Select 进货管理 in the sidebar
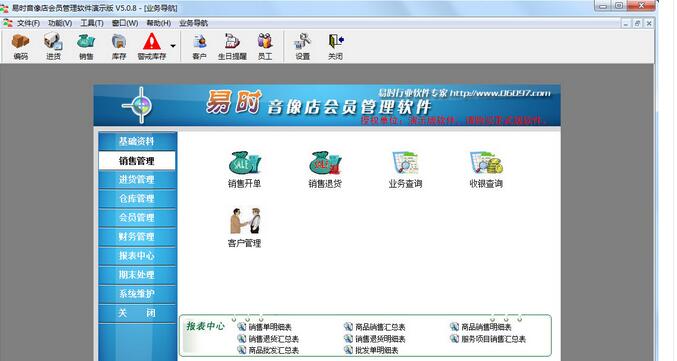677x361 pixels. coord(137,180)
